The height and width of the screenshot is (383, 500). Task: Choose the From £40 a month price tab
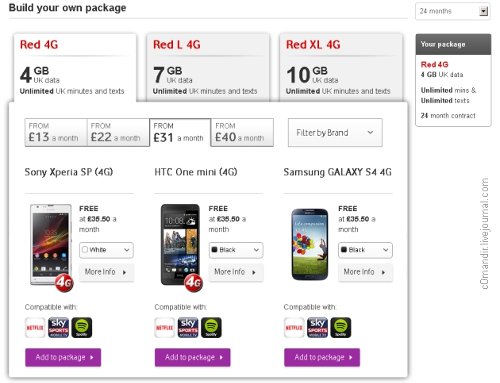pyautogui.click(x=242, y=133)
